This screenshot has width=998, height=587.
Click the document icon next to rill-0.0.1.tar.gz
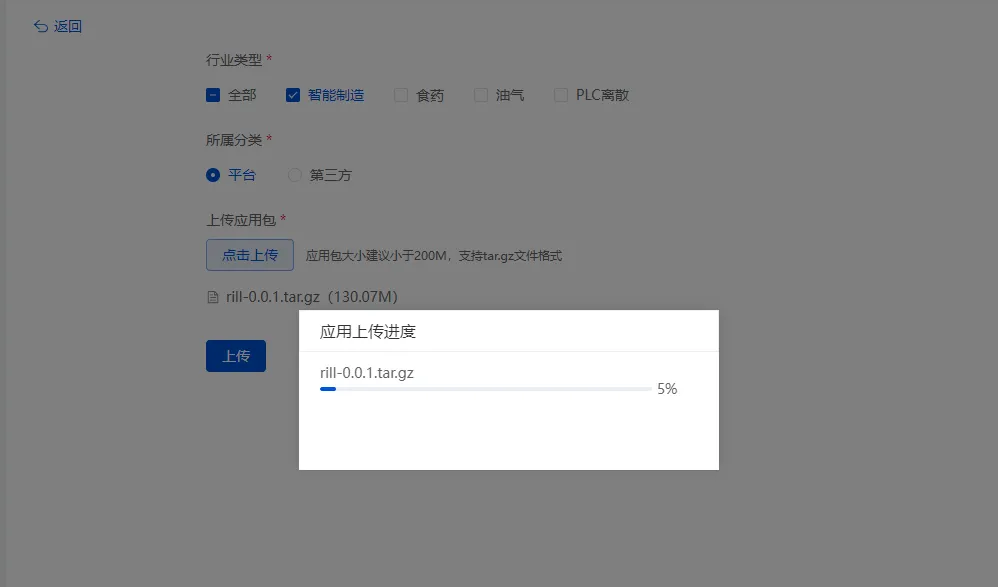pyautogui.click(x=212, y=296)
